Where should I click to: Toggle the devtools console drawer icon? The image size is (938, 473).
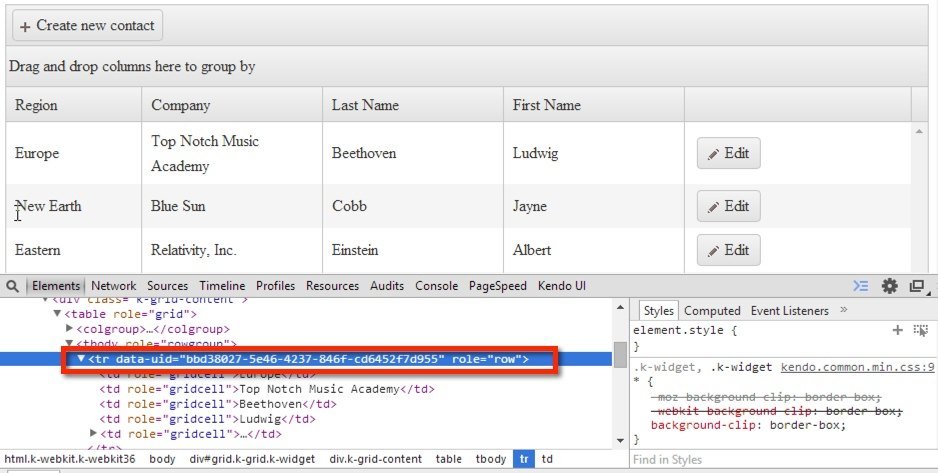click(x=861, y=286)
